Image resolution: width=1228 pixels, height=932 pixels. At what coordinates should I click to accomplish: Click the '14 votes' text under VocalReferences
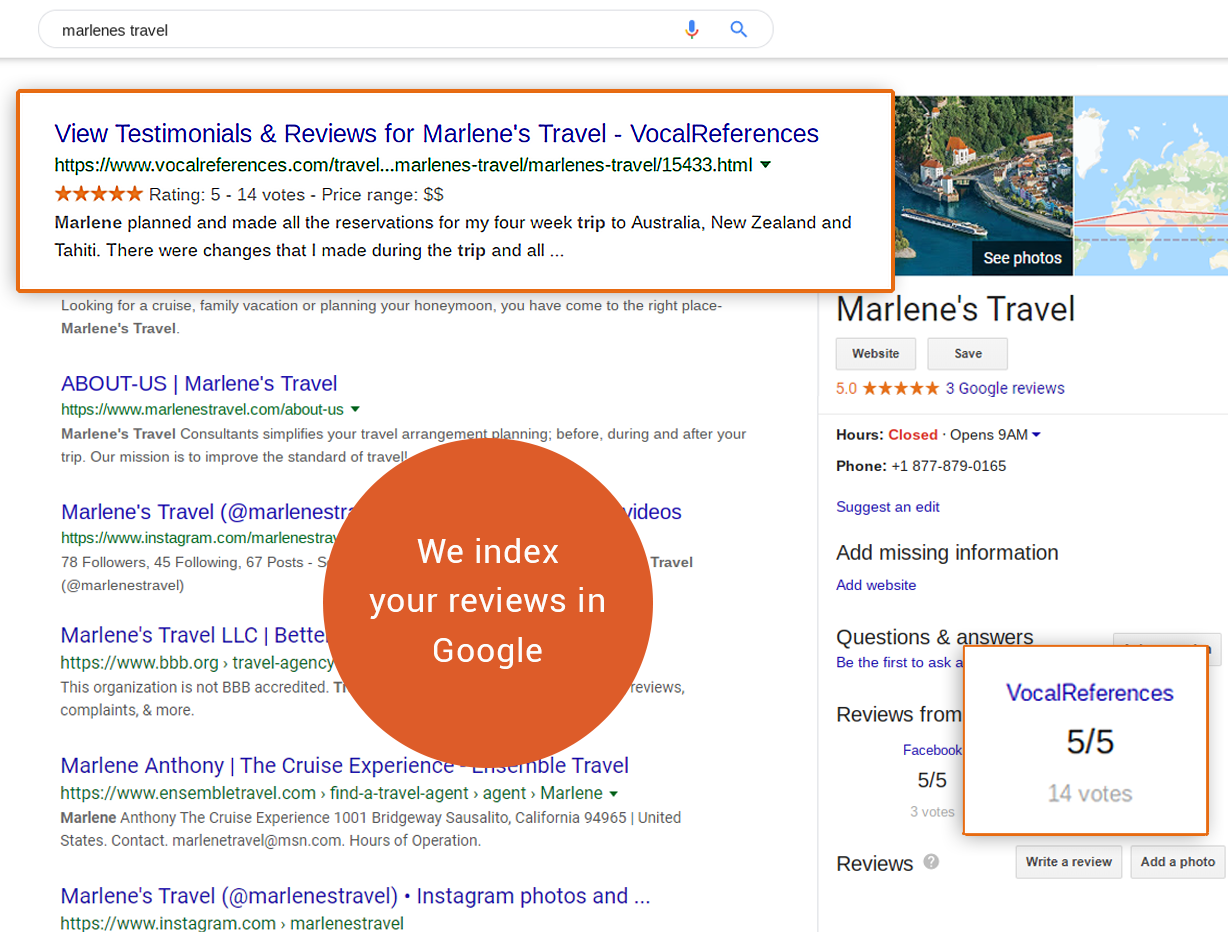1090,794
